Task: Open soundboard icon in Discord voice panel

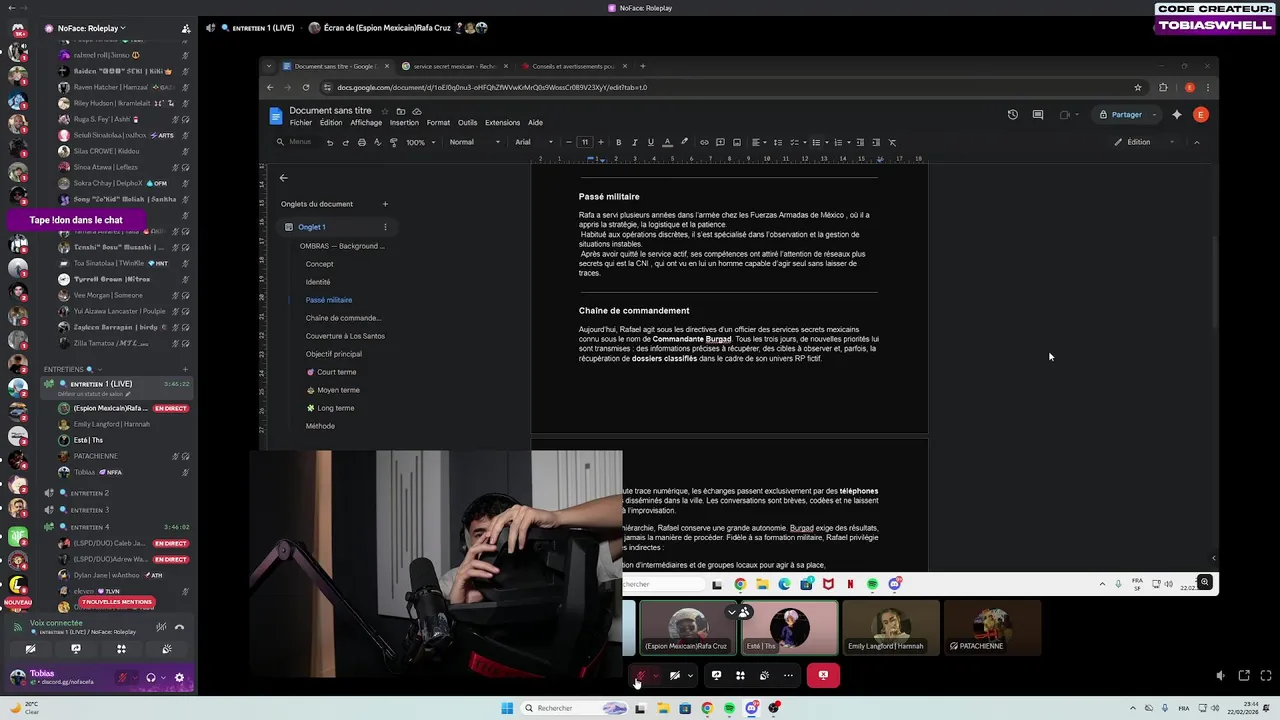Action: click(166, 649)
